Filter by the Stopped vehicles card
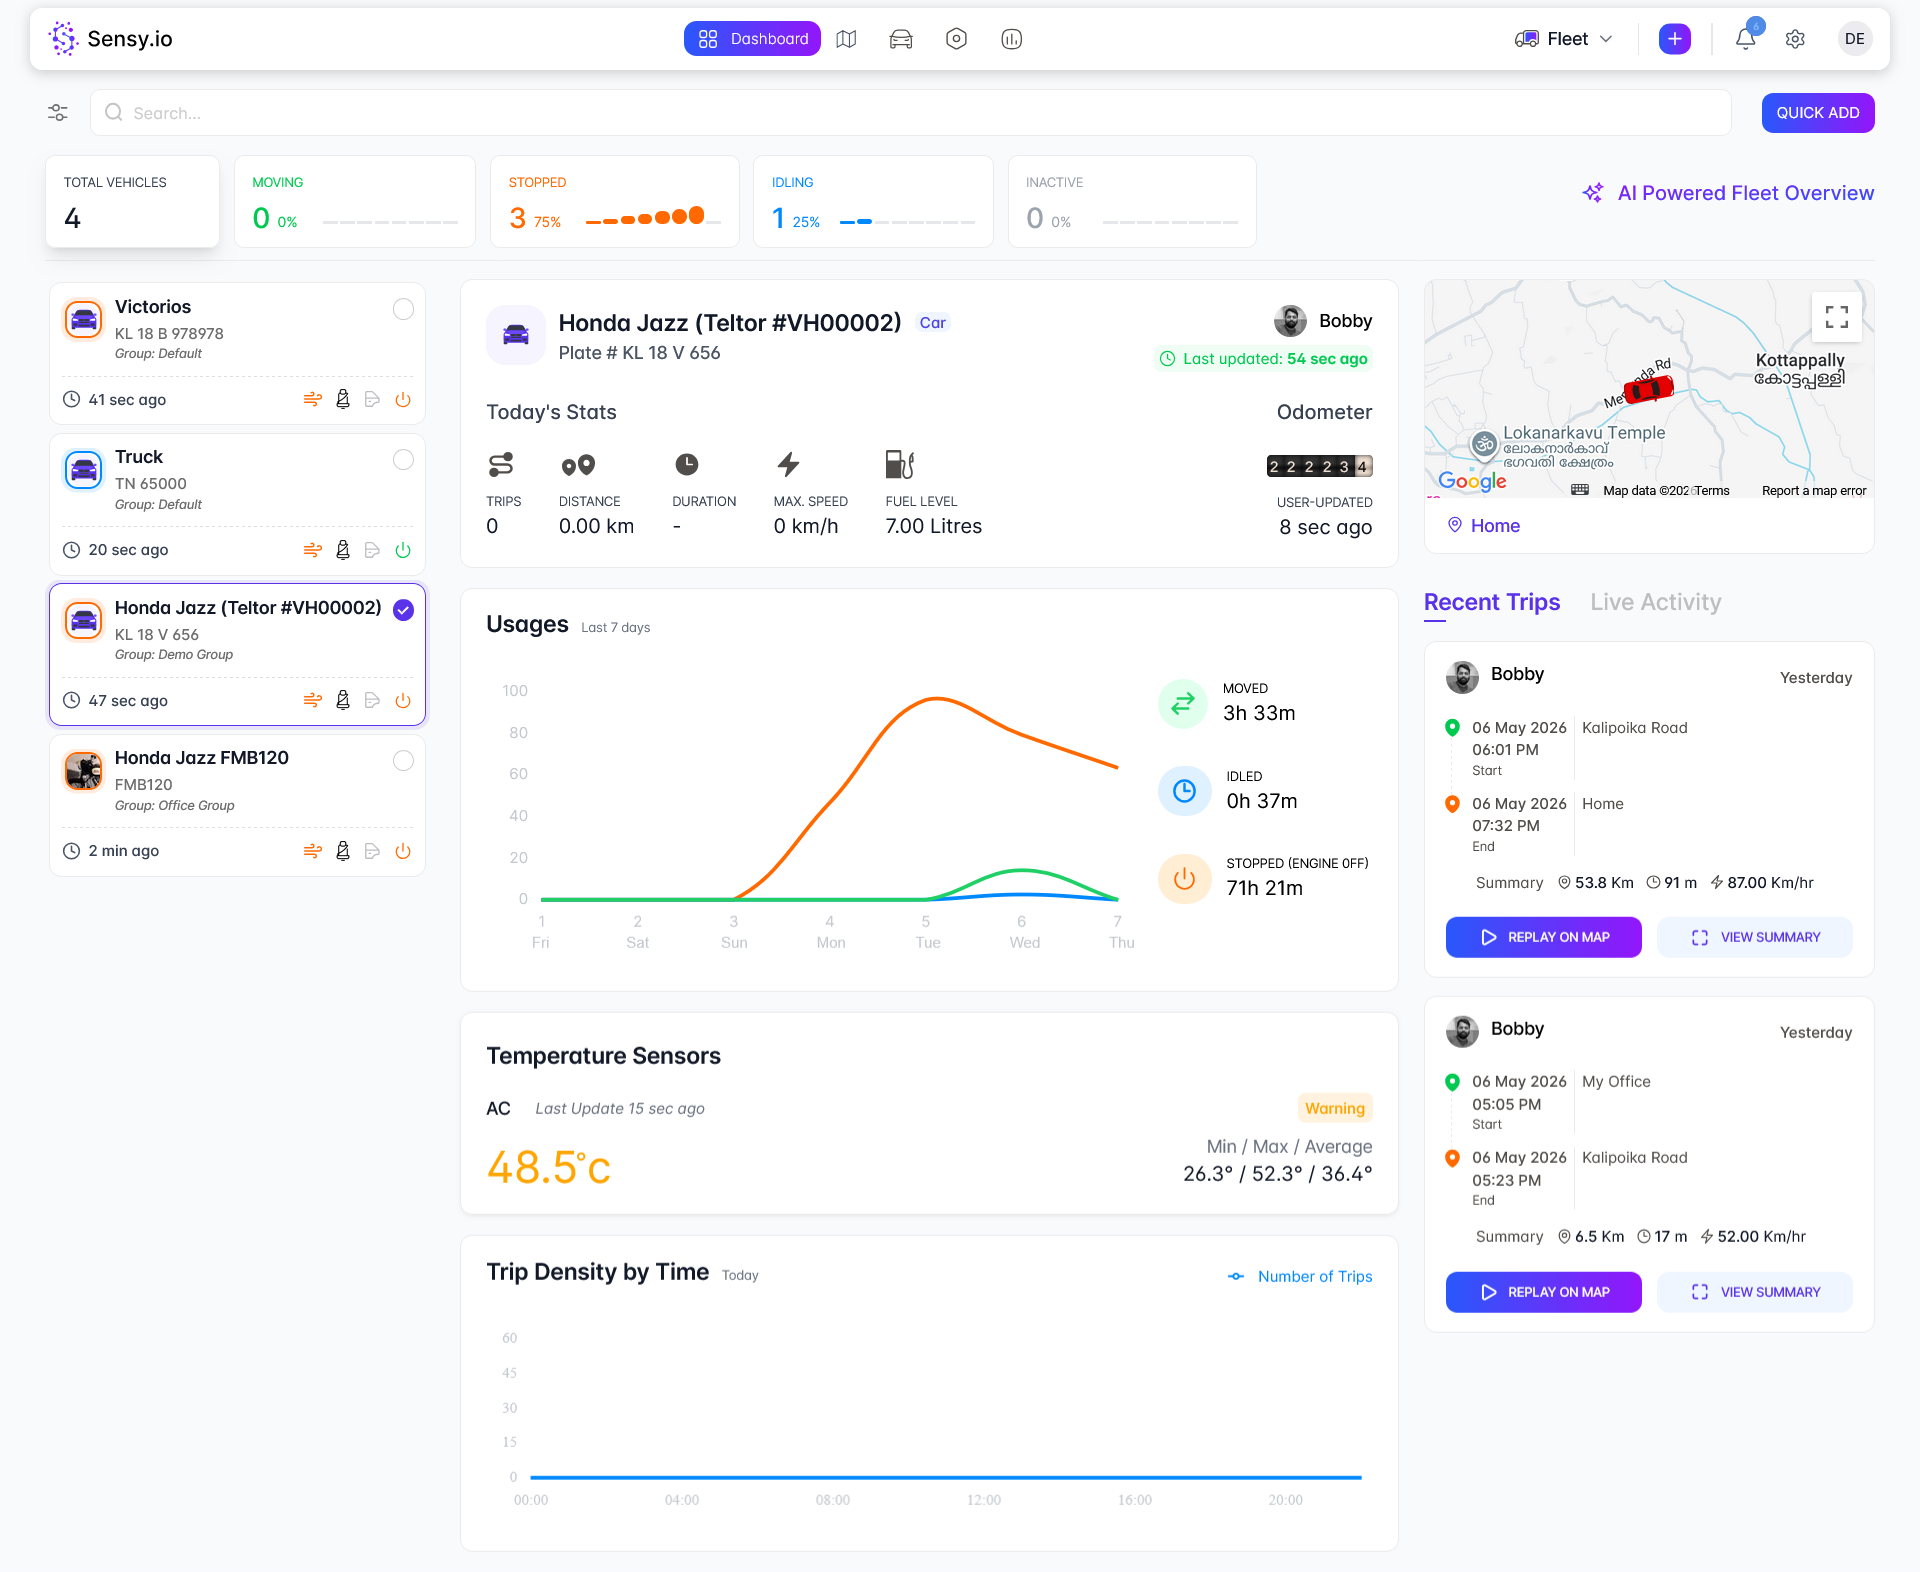The image size is (1920, 1572). [615, 201]
